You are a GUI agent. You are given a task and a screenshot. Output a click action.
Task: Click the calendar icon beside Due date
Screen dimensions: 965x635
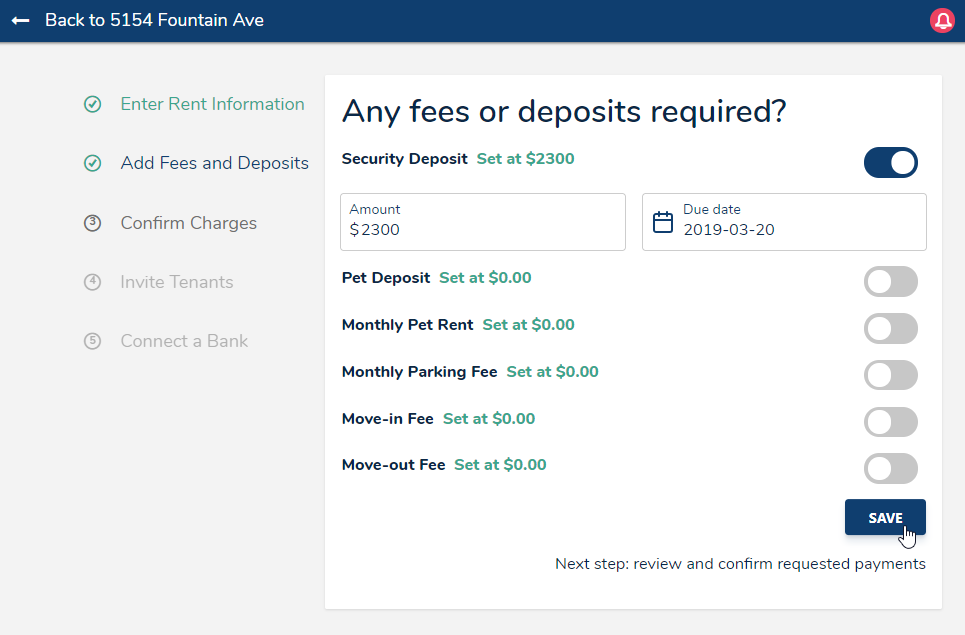[x=663, y=222]
